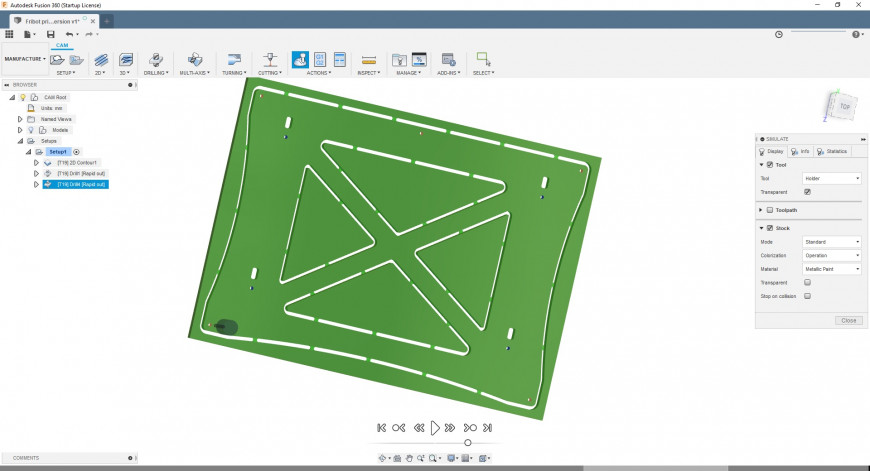Switch to the Statistics tab

point(832,151)
